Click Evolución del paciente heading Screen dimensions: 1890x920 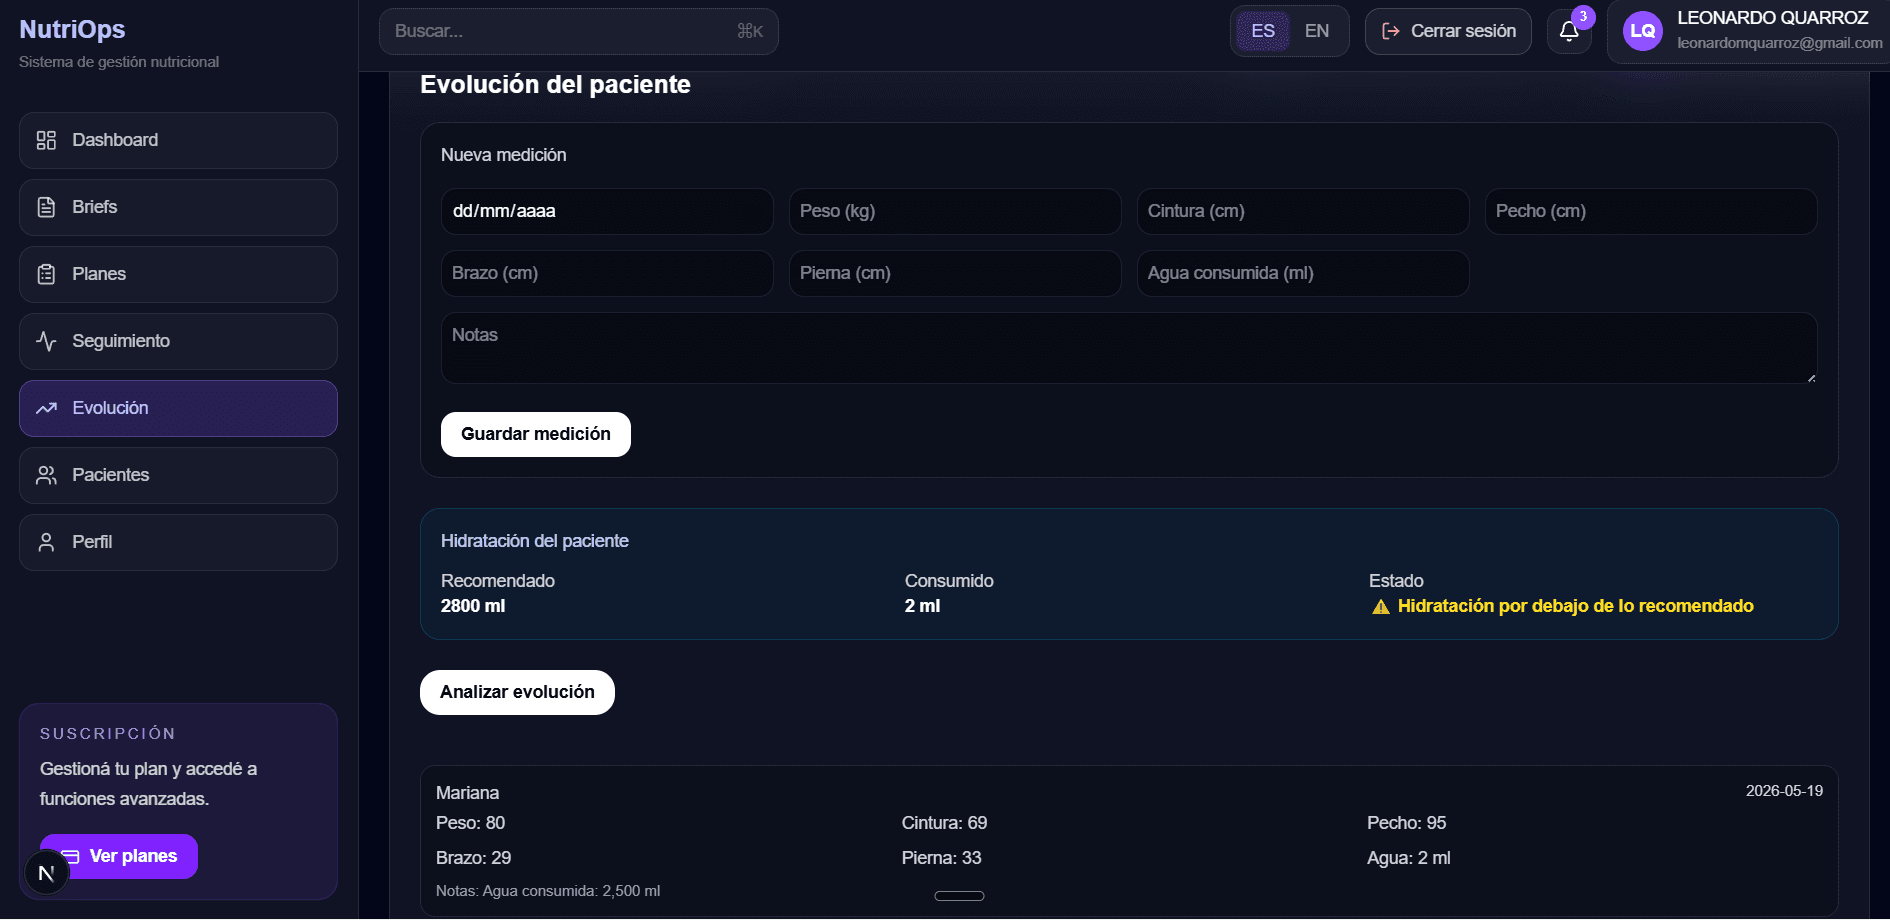pyautogui.click(x=555, y=84)
